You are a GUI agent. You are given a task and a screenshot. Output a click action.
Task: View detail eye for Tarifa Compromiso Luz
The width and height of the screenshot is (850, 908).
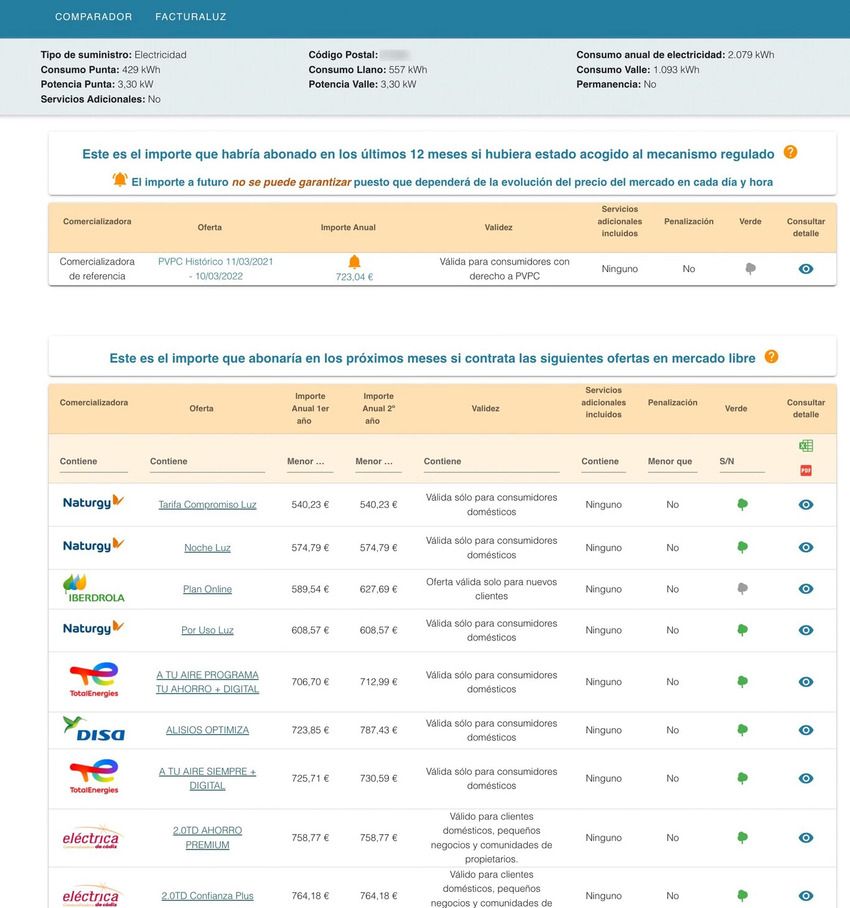coord(805,504)
